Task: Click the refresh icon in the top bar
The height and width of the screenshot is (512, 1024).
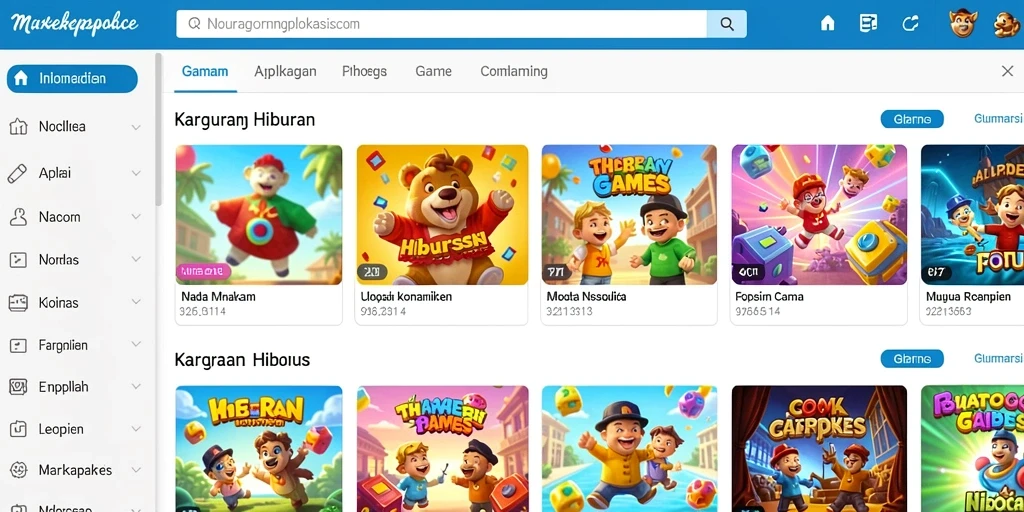Action: click(x=910, y=24)
